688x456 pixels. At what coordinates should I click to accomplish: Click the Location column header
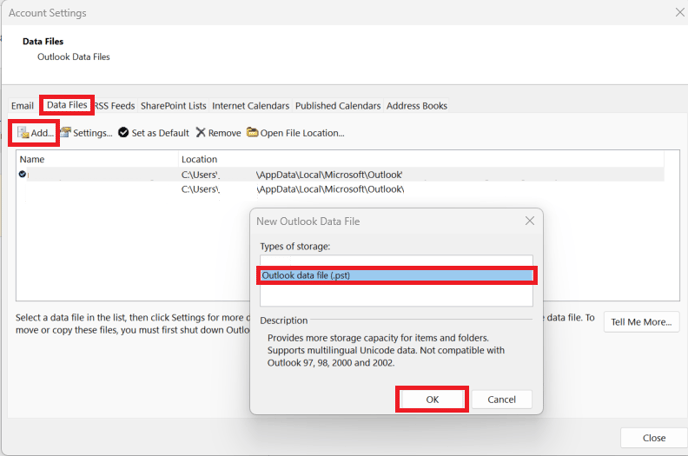[x=421, y=159]
